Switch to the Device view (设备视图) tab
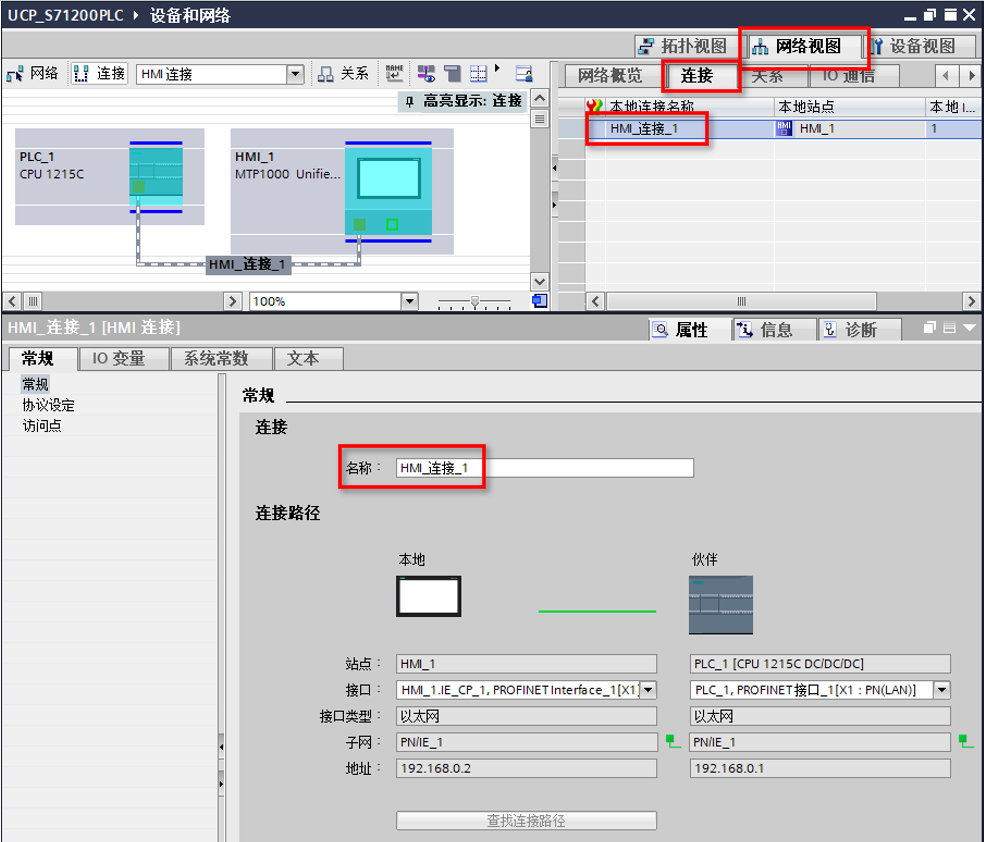 [912, 46]
